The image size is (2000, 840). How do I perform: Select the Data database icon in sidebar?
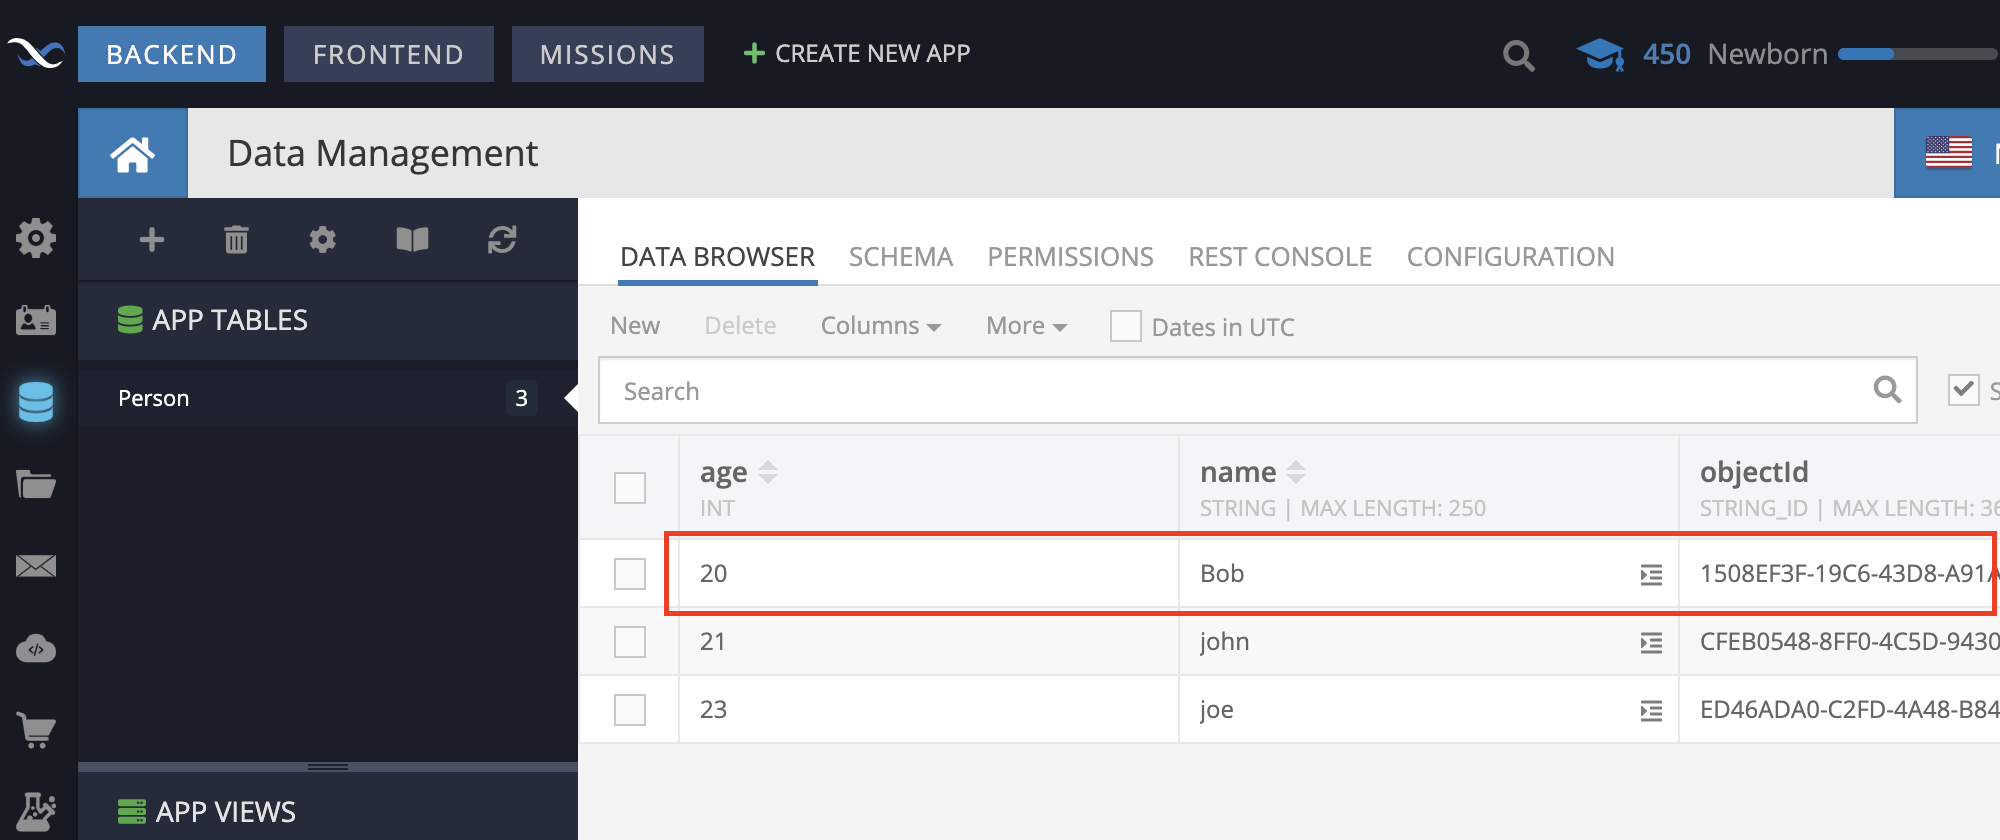pos(36,402)
